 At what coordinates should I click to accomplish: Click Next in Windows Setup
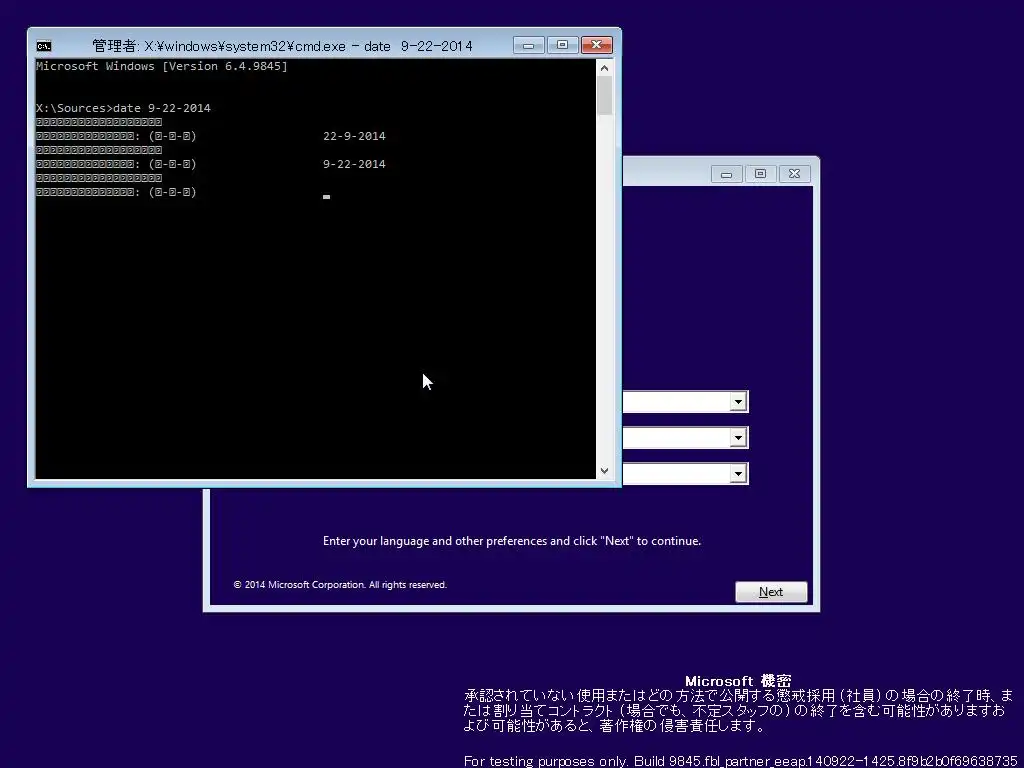(x=771, y=592)
